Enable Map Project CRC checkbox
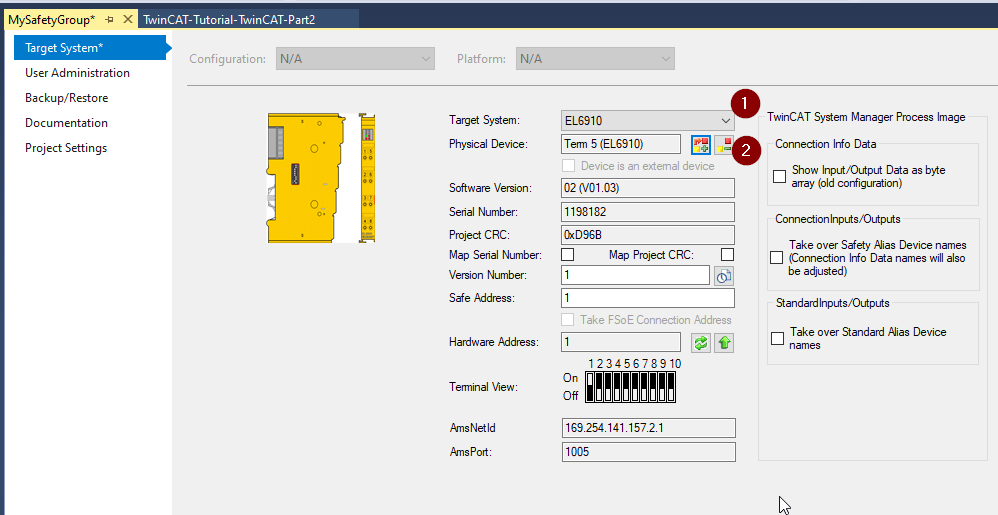998x515 pixels. tap(727, 255)
